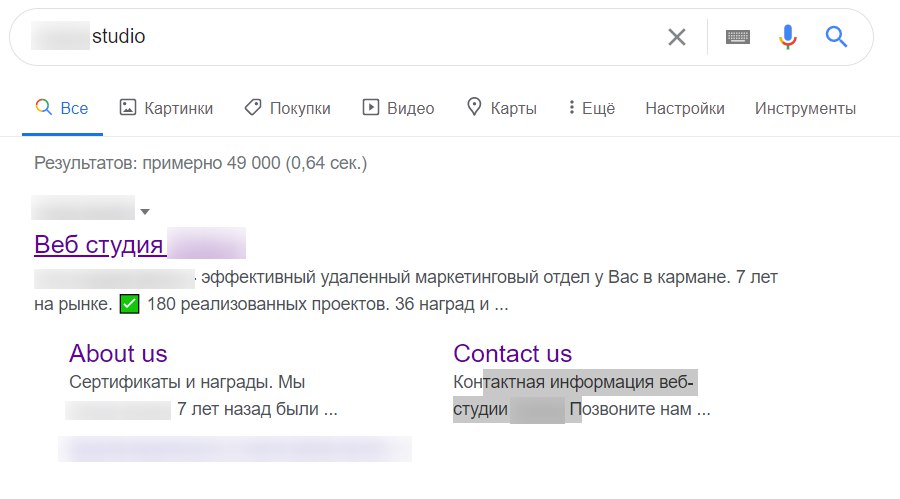This screenshot has width=900, height=499.
Task: Run search with the magnifying glass icon
Action: coord(836,37)
